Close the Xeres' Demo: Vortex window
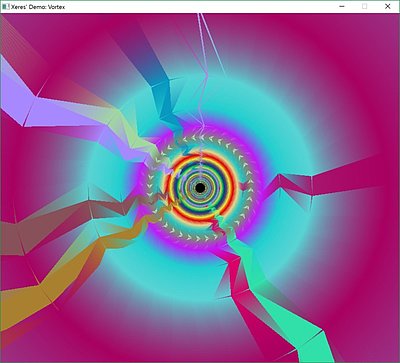The image size is (400, 363). click(x=388, y=6)
